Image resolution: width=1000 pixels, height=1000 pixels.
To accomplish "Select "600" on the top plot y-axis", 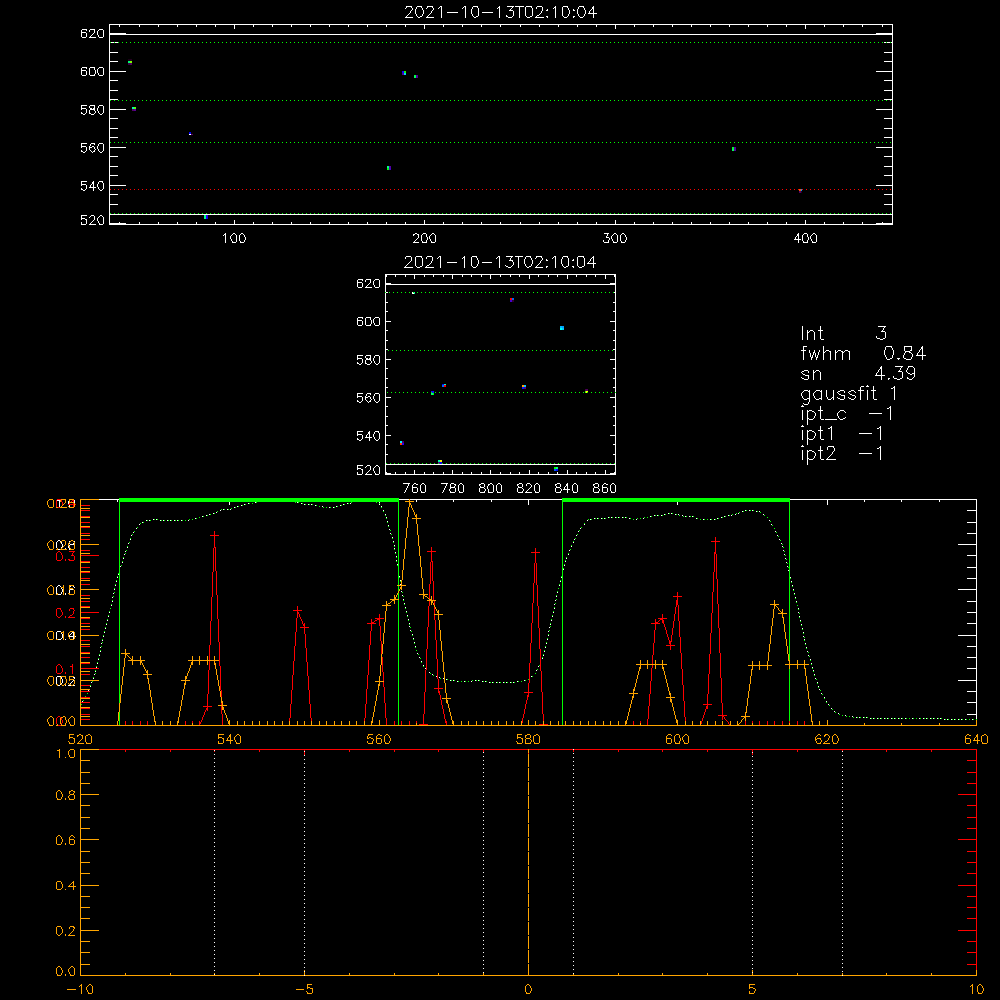I will [x=92, y=71].
